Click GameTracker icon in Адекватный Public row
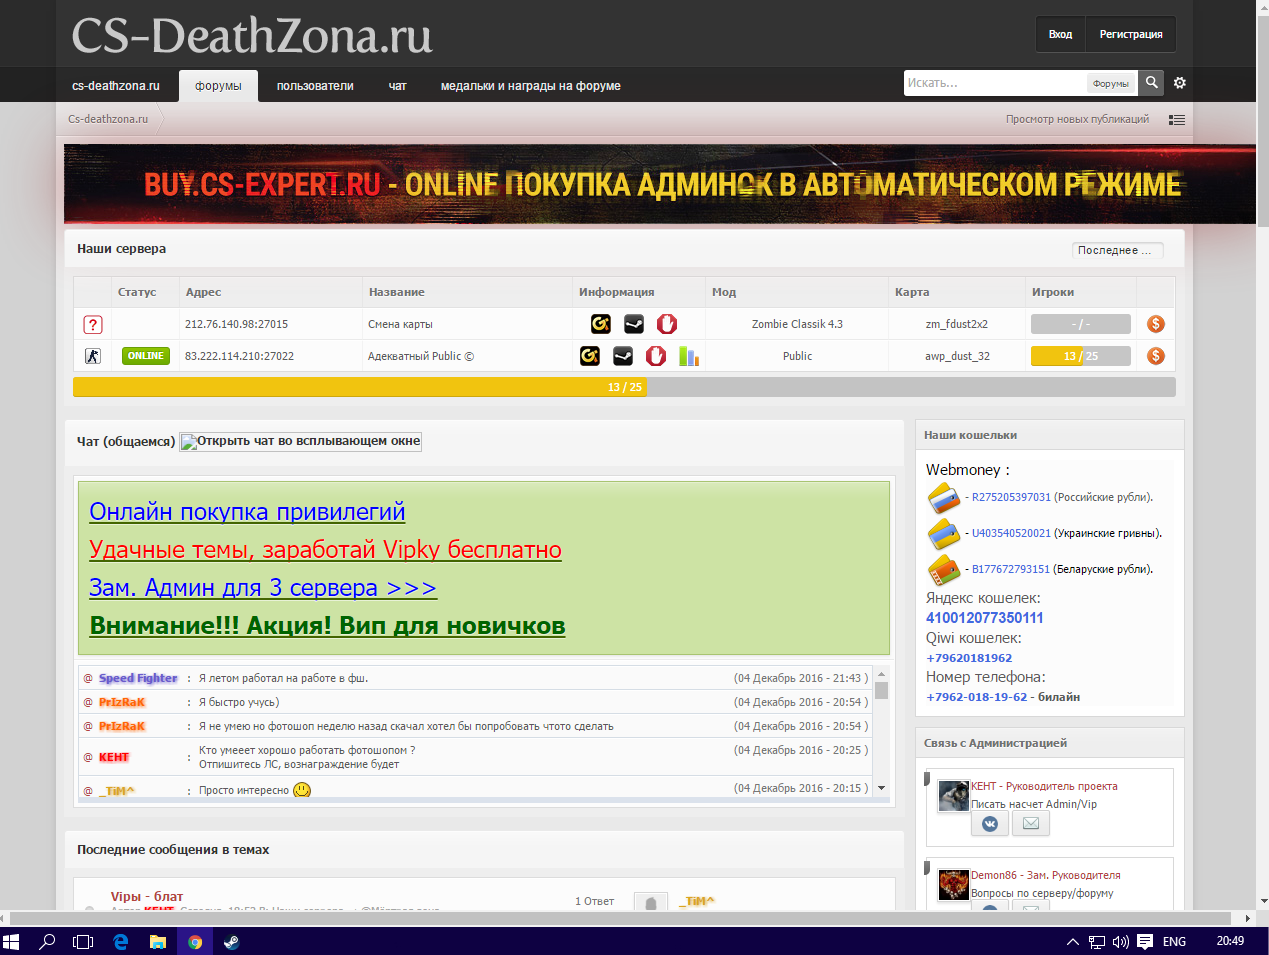This screenshot has width=1269, height=955. [x=590, y=356]
